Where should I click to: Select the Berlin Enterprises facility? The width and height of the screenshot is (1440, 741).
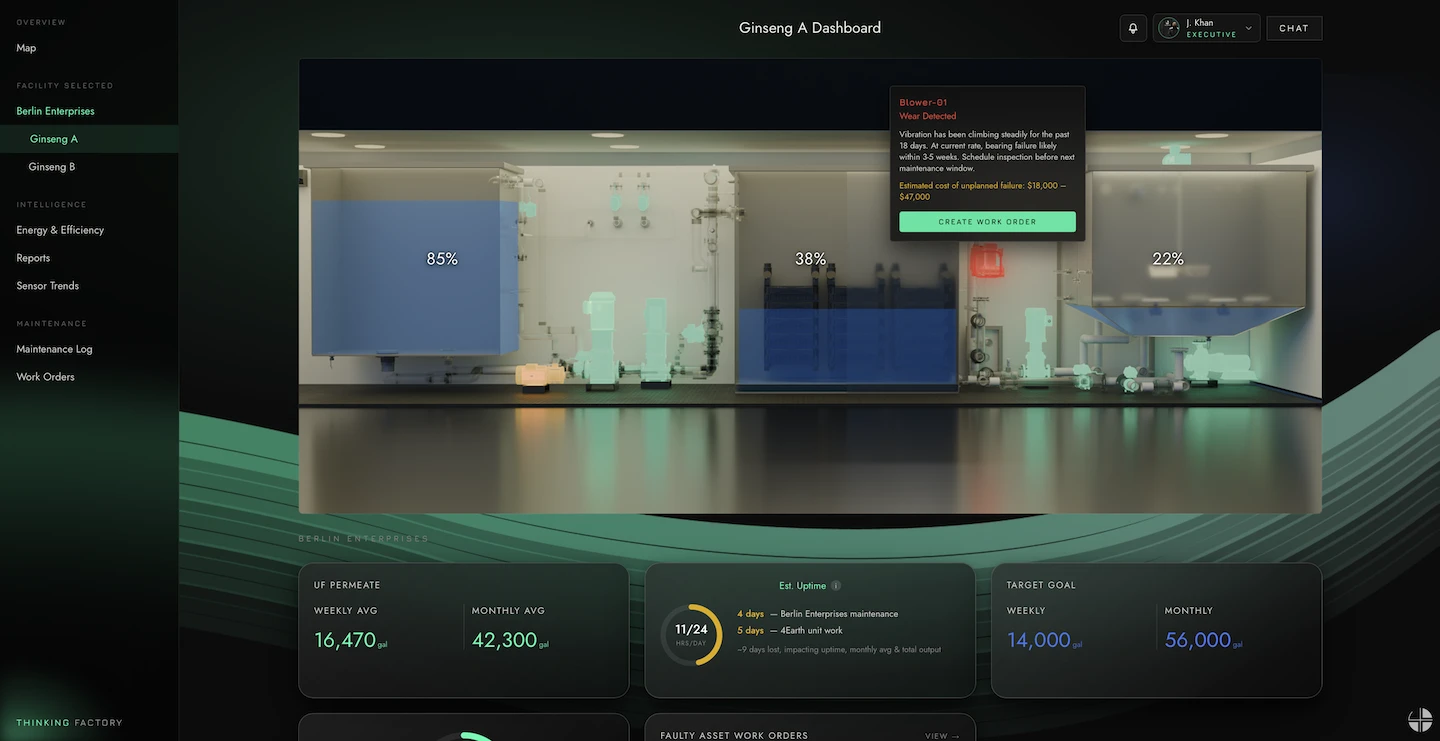56,111
